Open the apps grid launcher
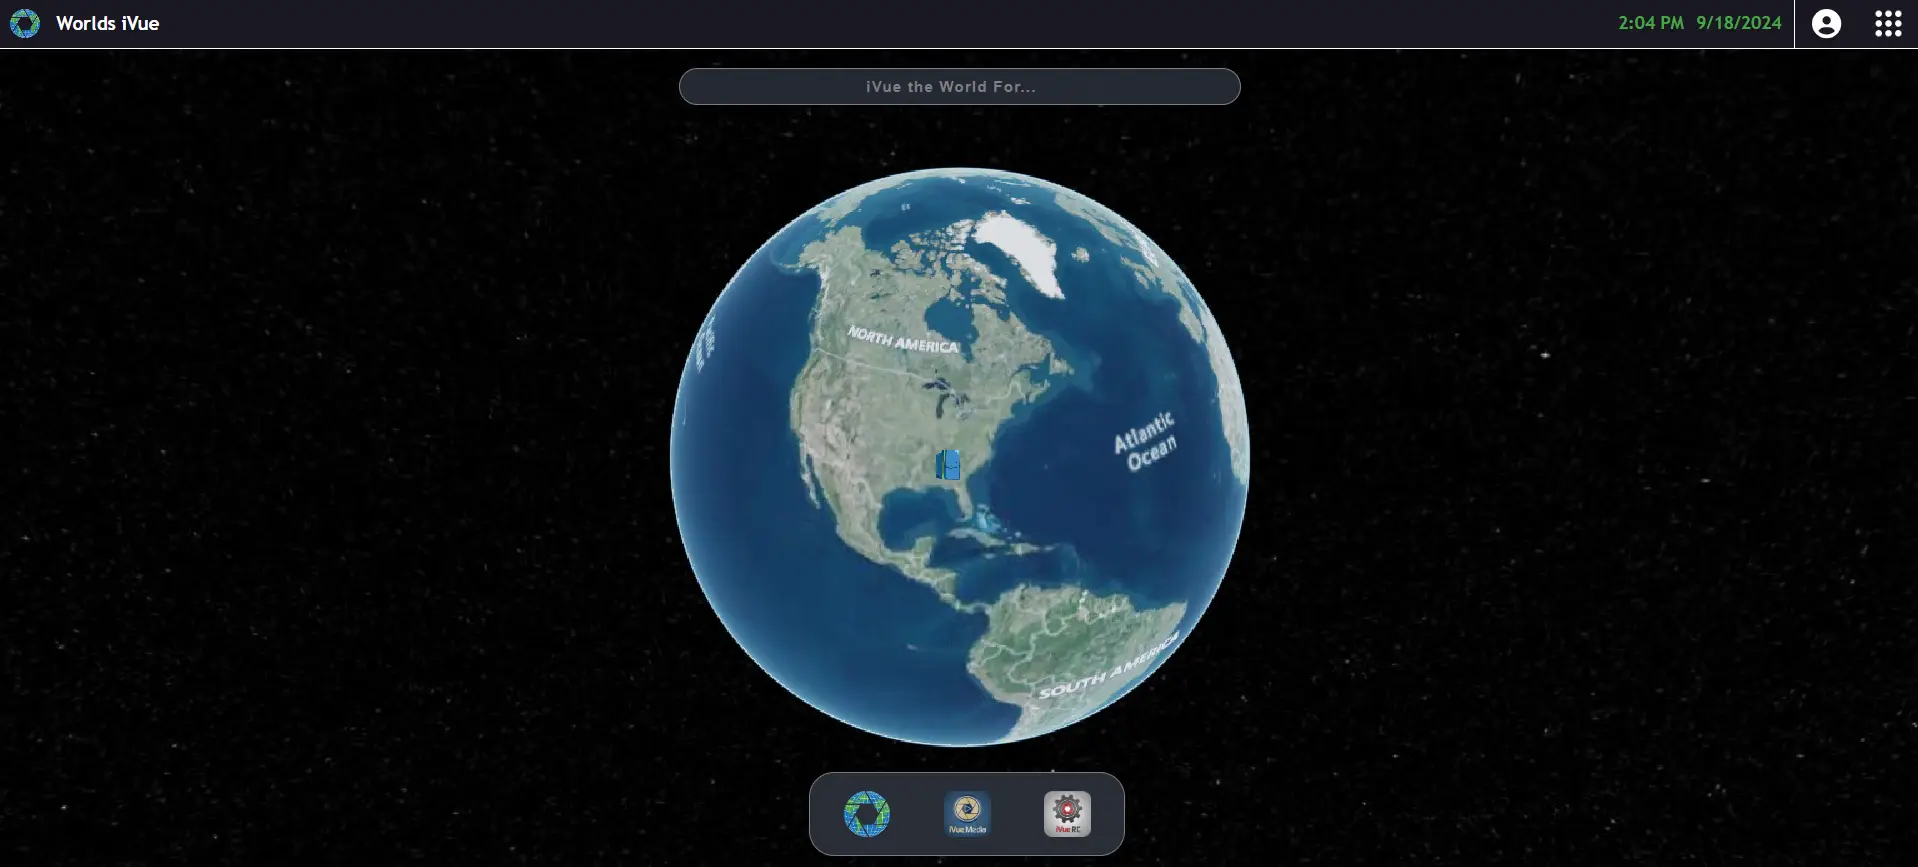The image size is (1918, 867). coord(1887,23)
